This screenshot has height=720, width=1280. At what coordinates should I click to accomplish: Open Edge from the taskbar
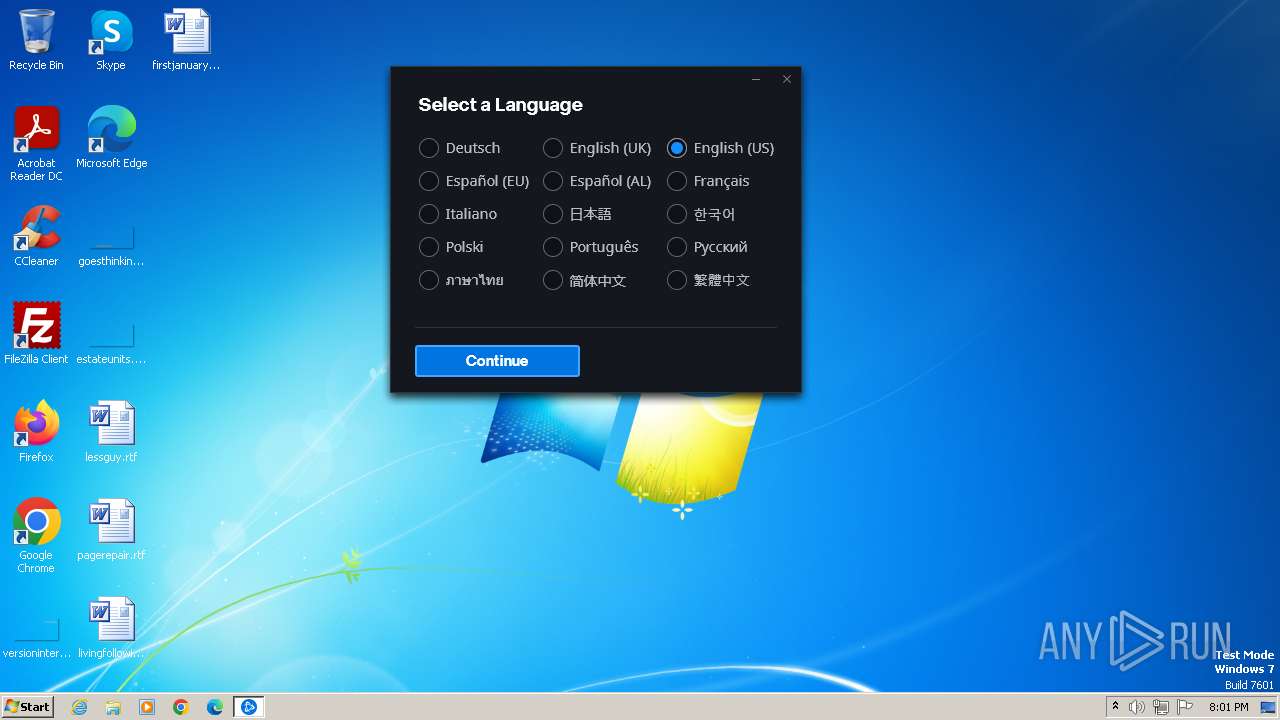coord(215,707)
